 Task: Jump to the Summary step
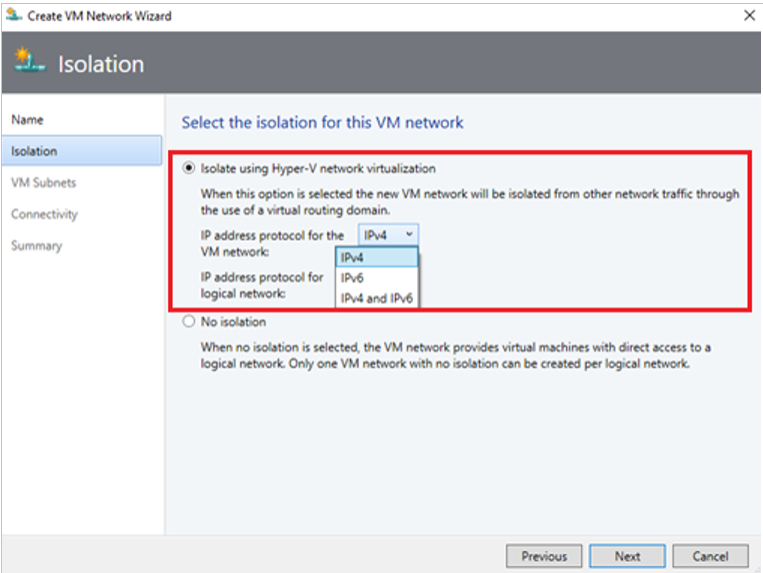36,246
